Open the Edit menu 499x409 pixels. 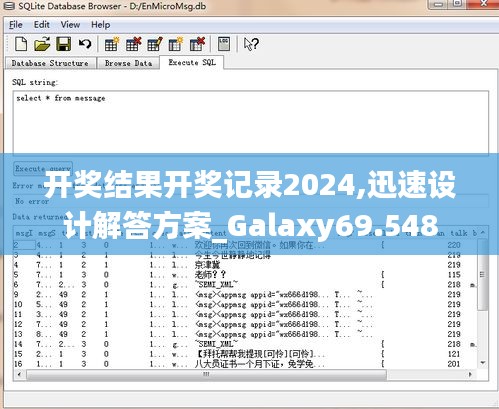[42, 25]
